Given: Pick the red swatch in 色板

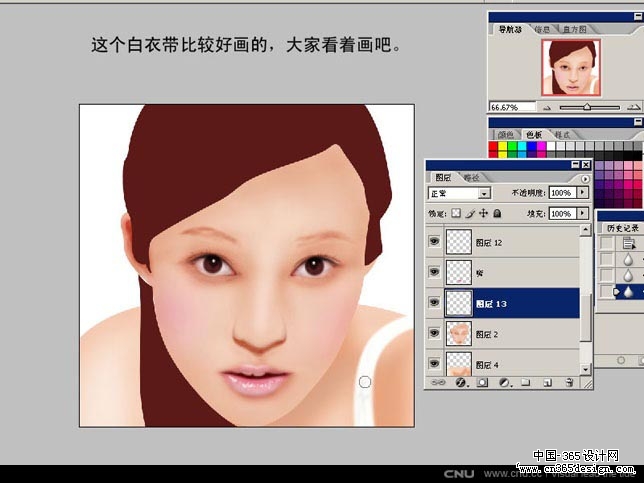Looking at the screenshot, I should [x=493, y=146].
